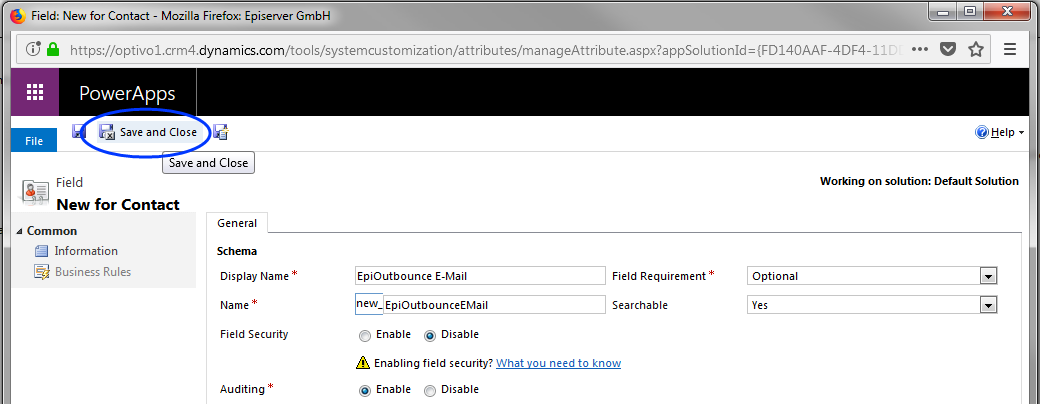
Task: Open Firefox page actions ellipsis
Action: (x=920, y=49)
